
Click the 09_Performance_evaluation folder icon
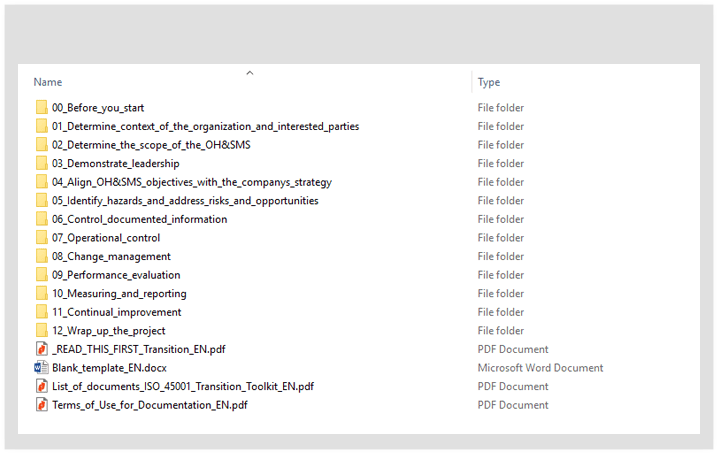point(41,275)
